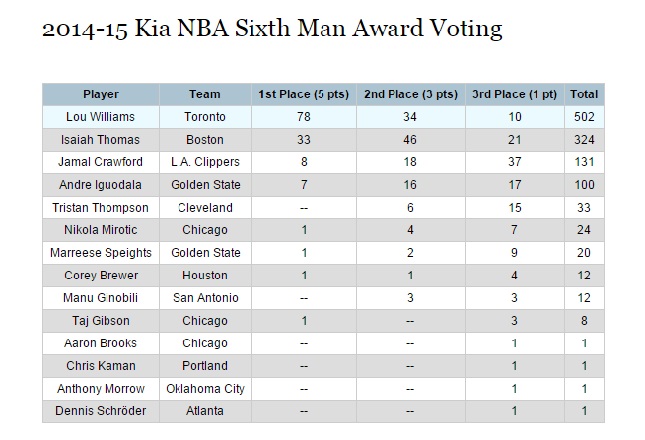Select Oklahoma City team cell
Image resolution: width=645 pixels, height=440 pixels.
(x=204, y=388)
